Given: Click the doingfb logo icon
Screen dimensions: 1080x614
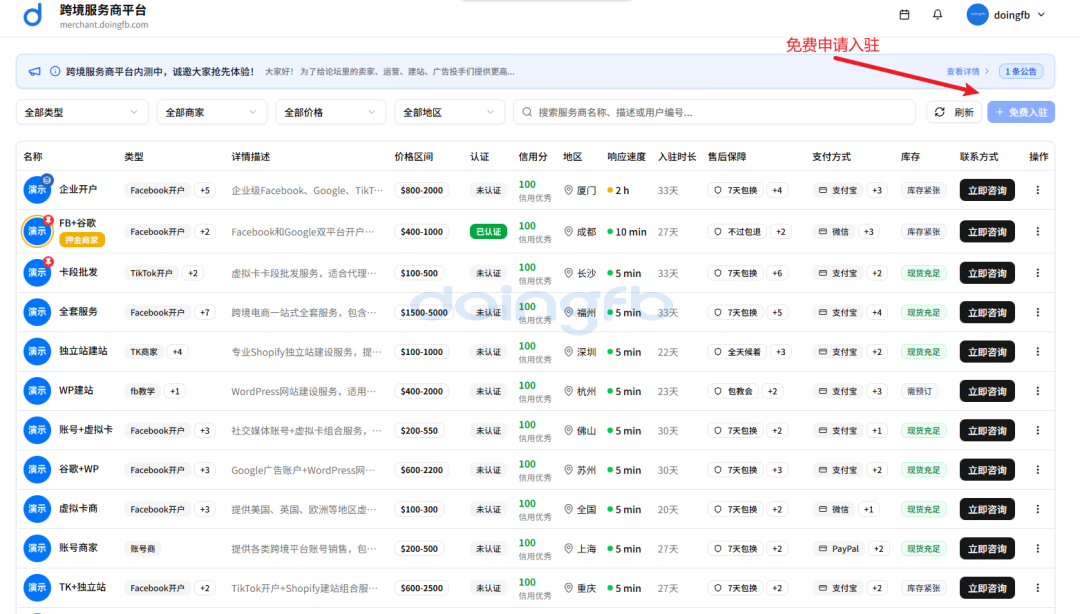Looking at the screenshot, I should [x=33, y=15].
